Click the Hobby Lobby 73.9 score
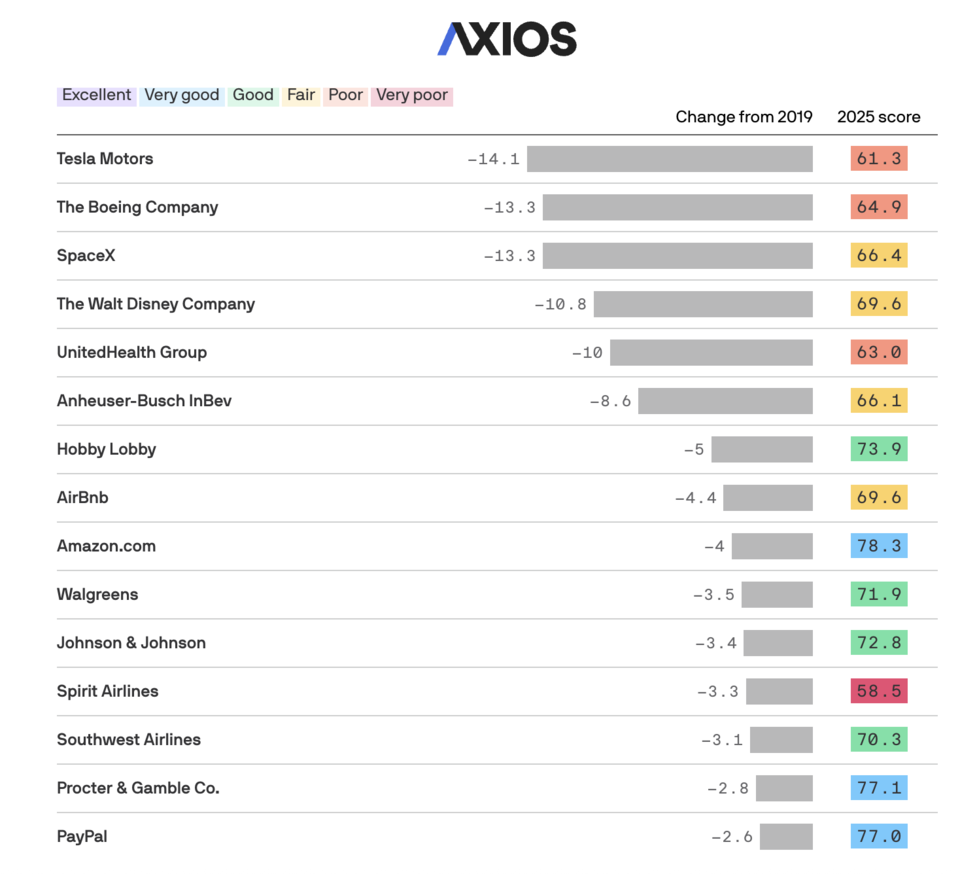 [879, 449]
